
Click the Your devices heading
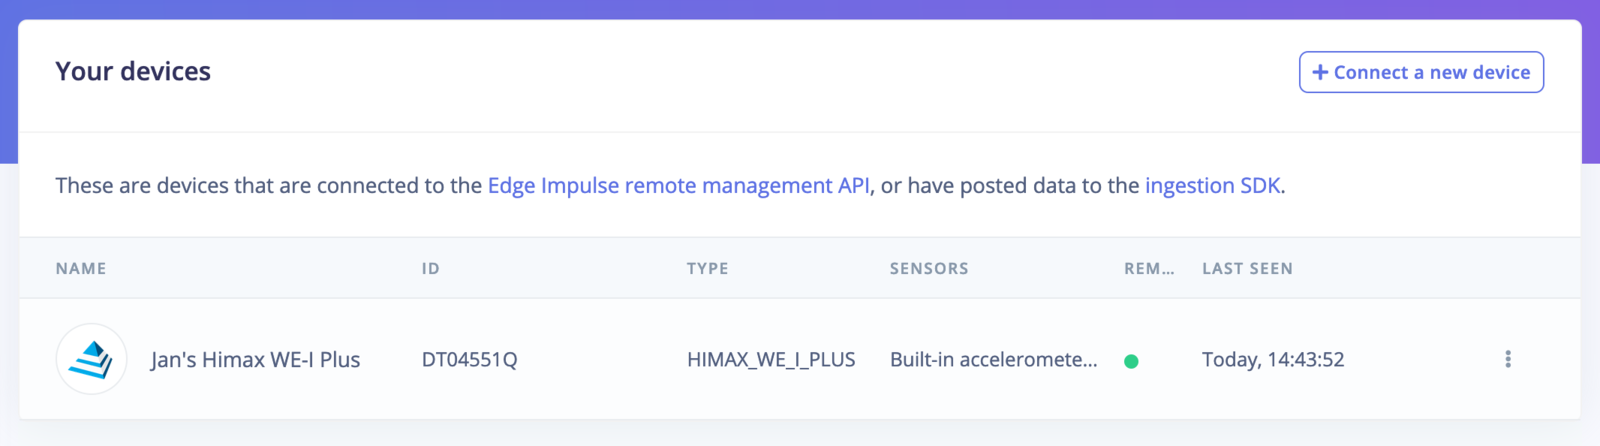pyautogui.click(x=133, y=71)
